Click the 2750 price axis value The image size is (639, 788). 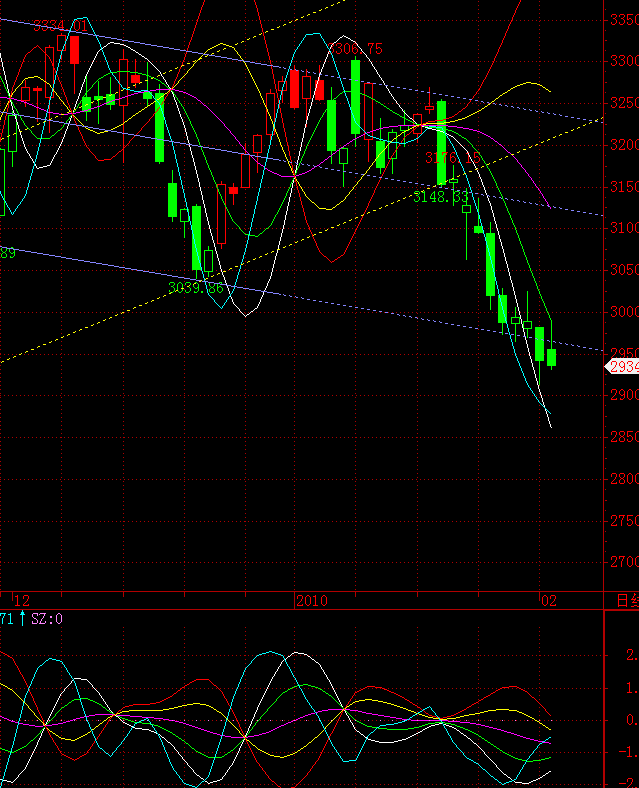624,520
